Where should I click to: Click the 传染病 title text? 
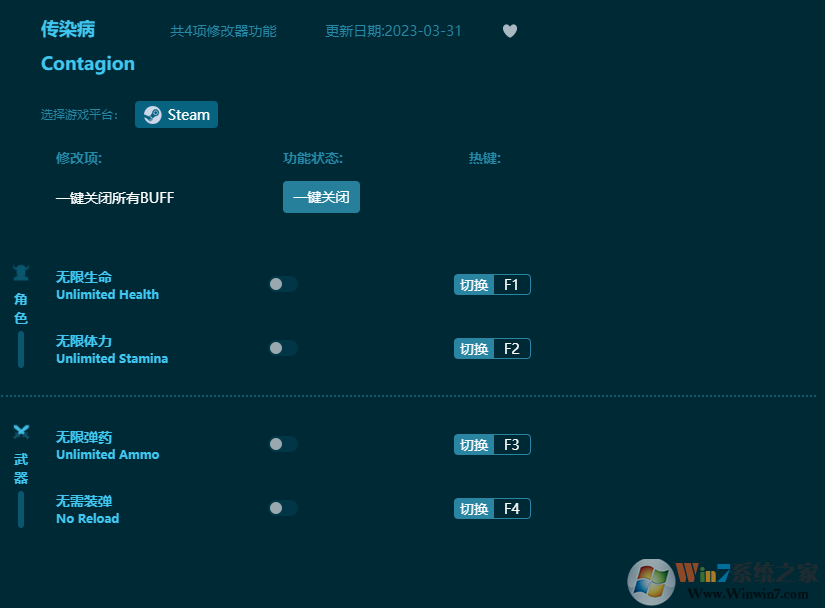68,29
